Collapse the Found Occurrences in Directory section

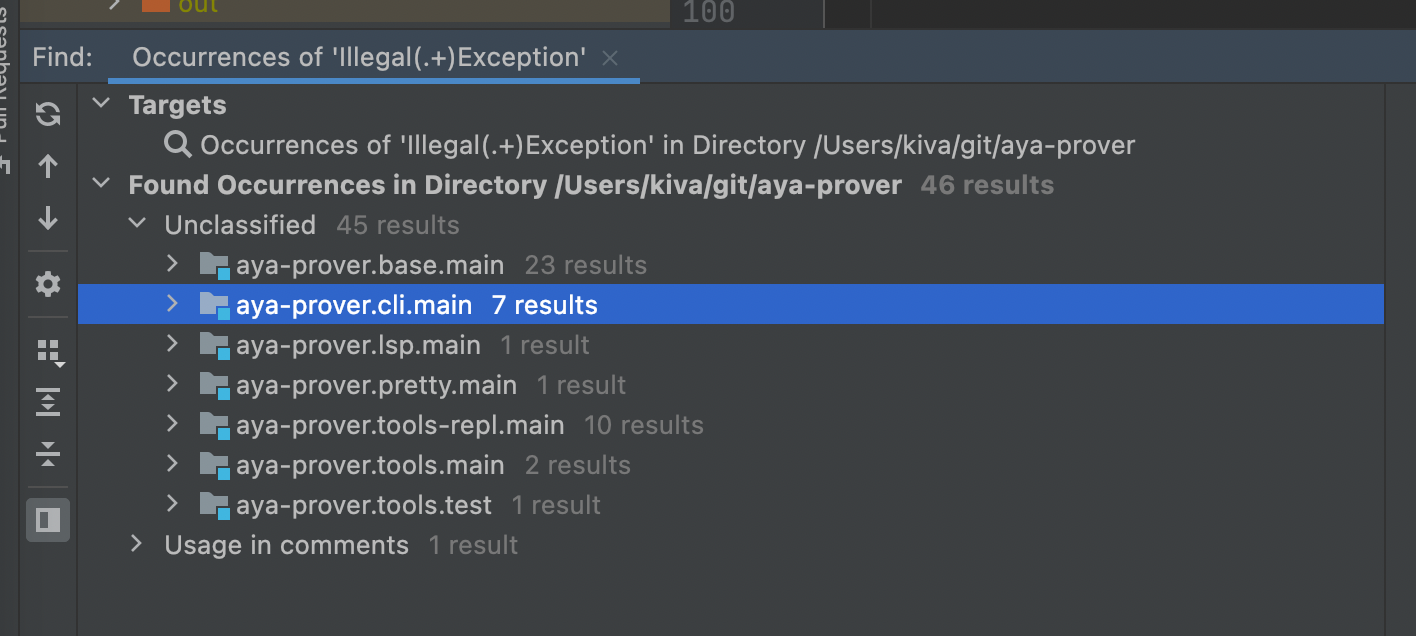click(100, 184)
